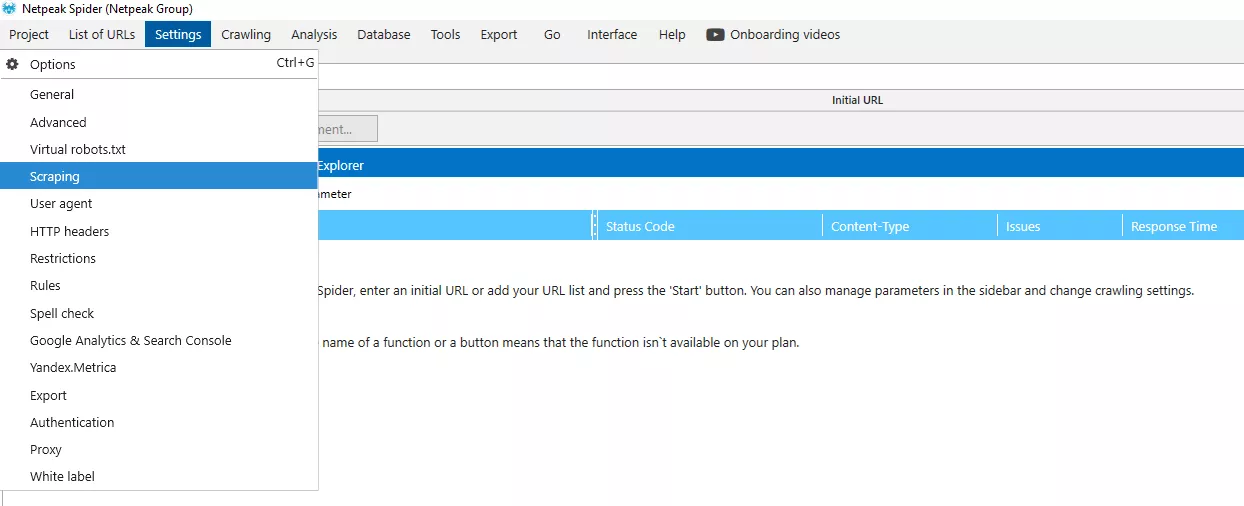Open User agent settings

click(x=159, y=203)
